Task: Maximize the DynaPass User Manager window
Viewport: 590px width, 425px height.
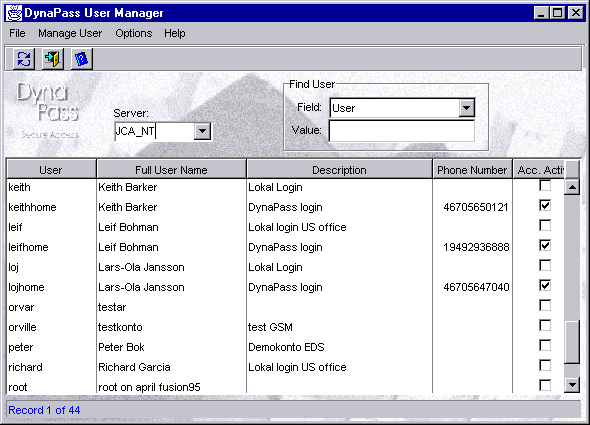Action: tap(557, 13)
